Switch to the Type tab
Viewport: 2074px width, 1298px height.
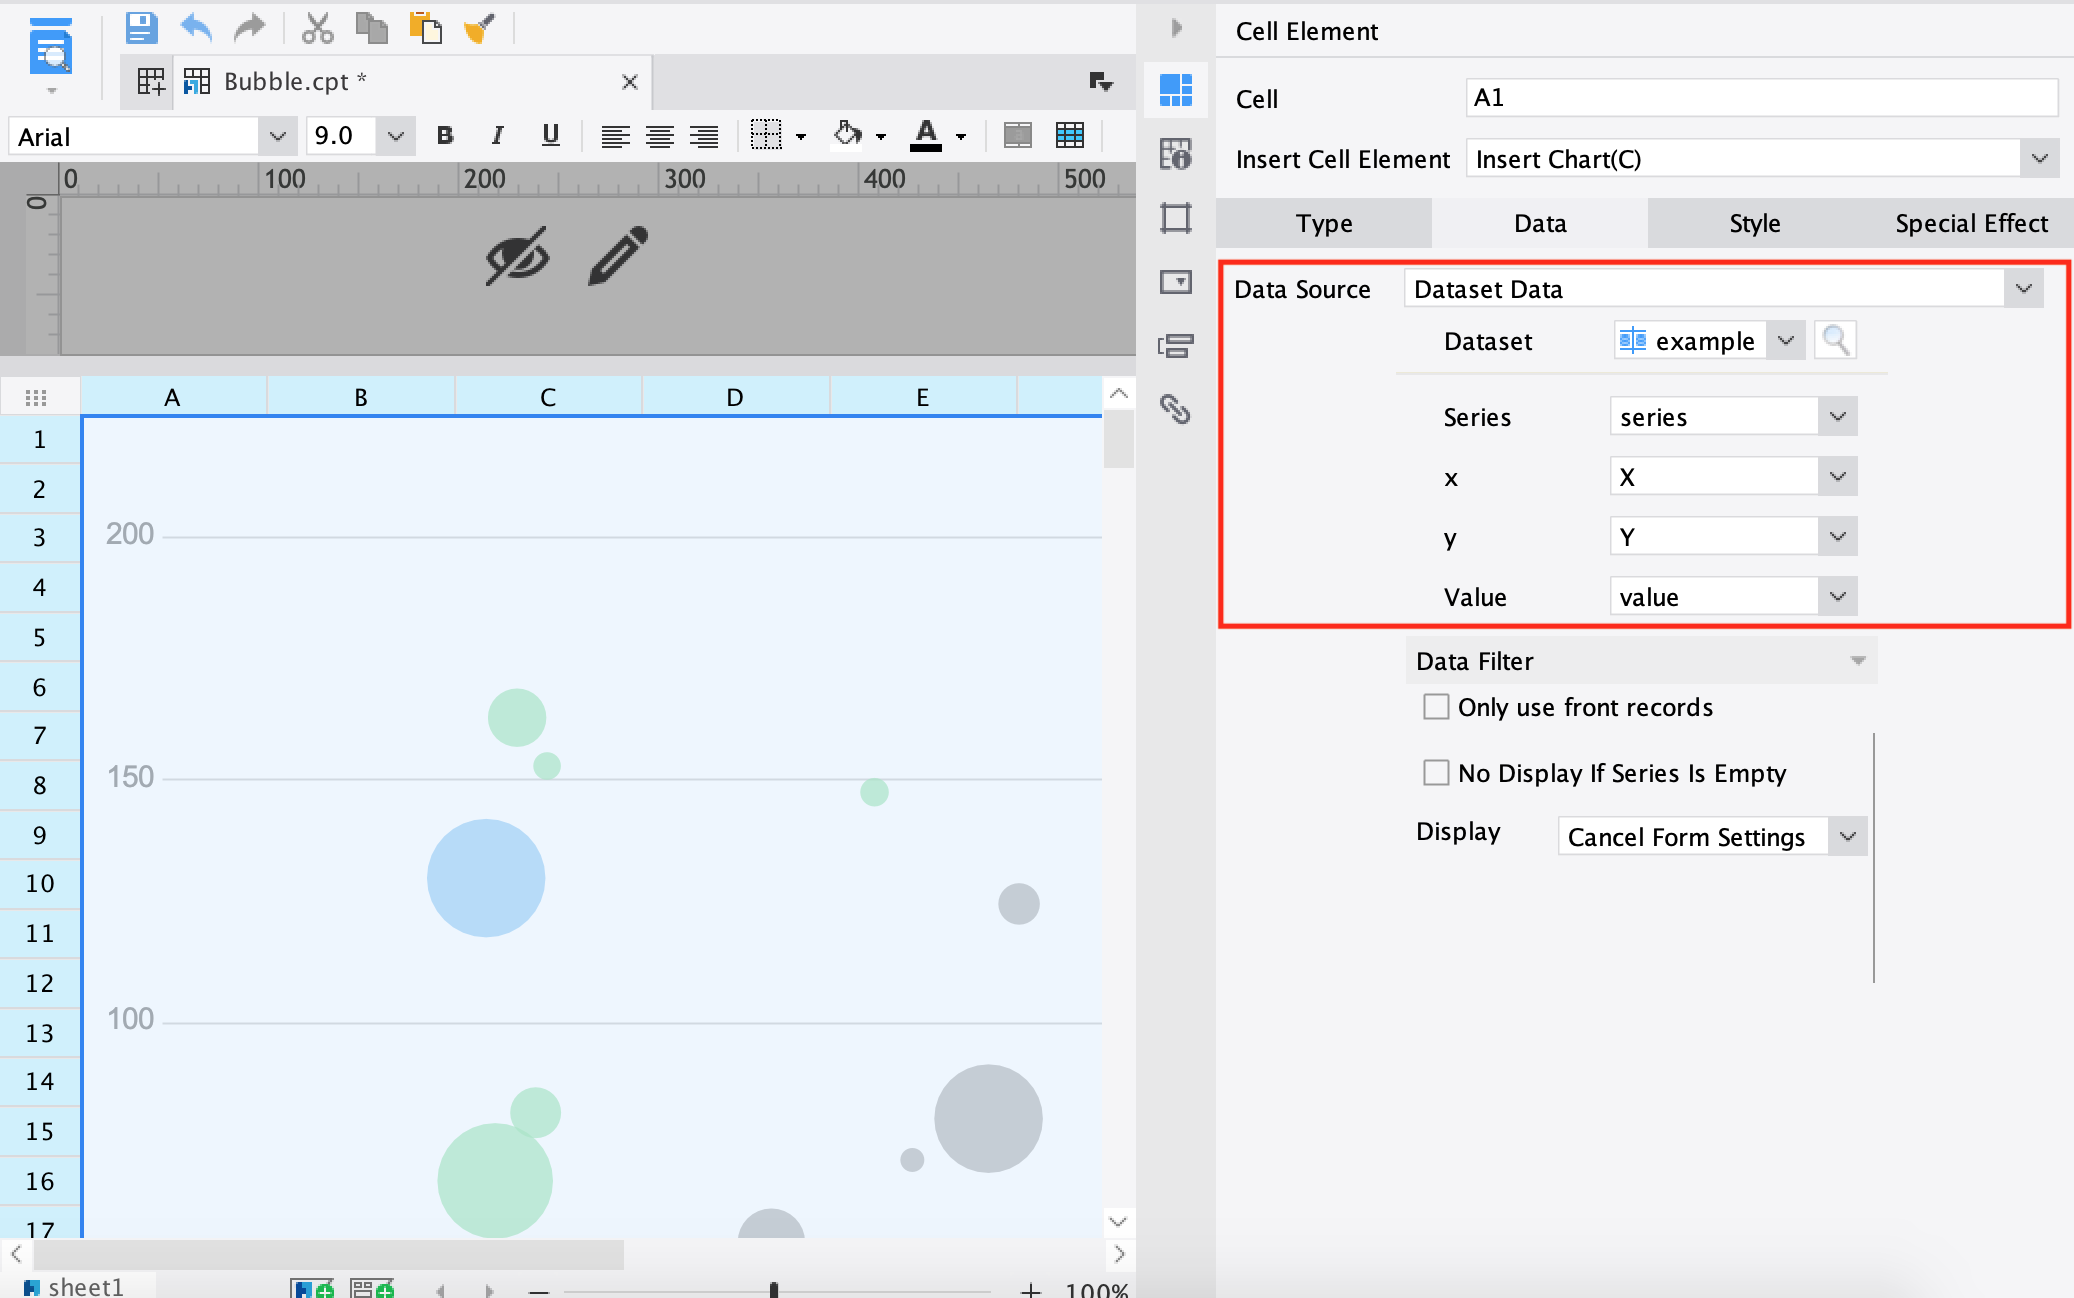pyautogui.click(x=1324, y=223)
